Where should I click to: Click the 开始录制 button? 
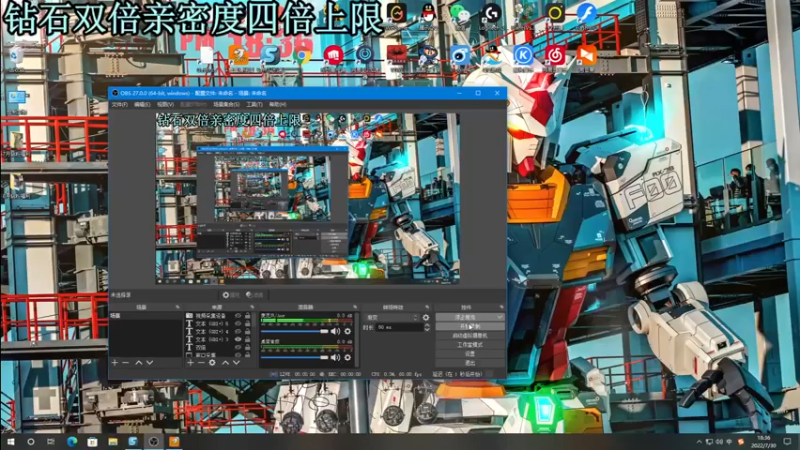click(x=470, y=327)
